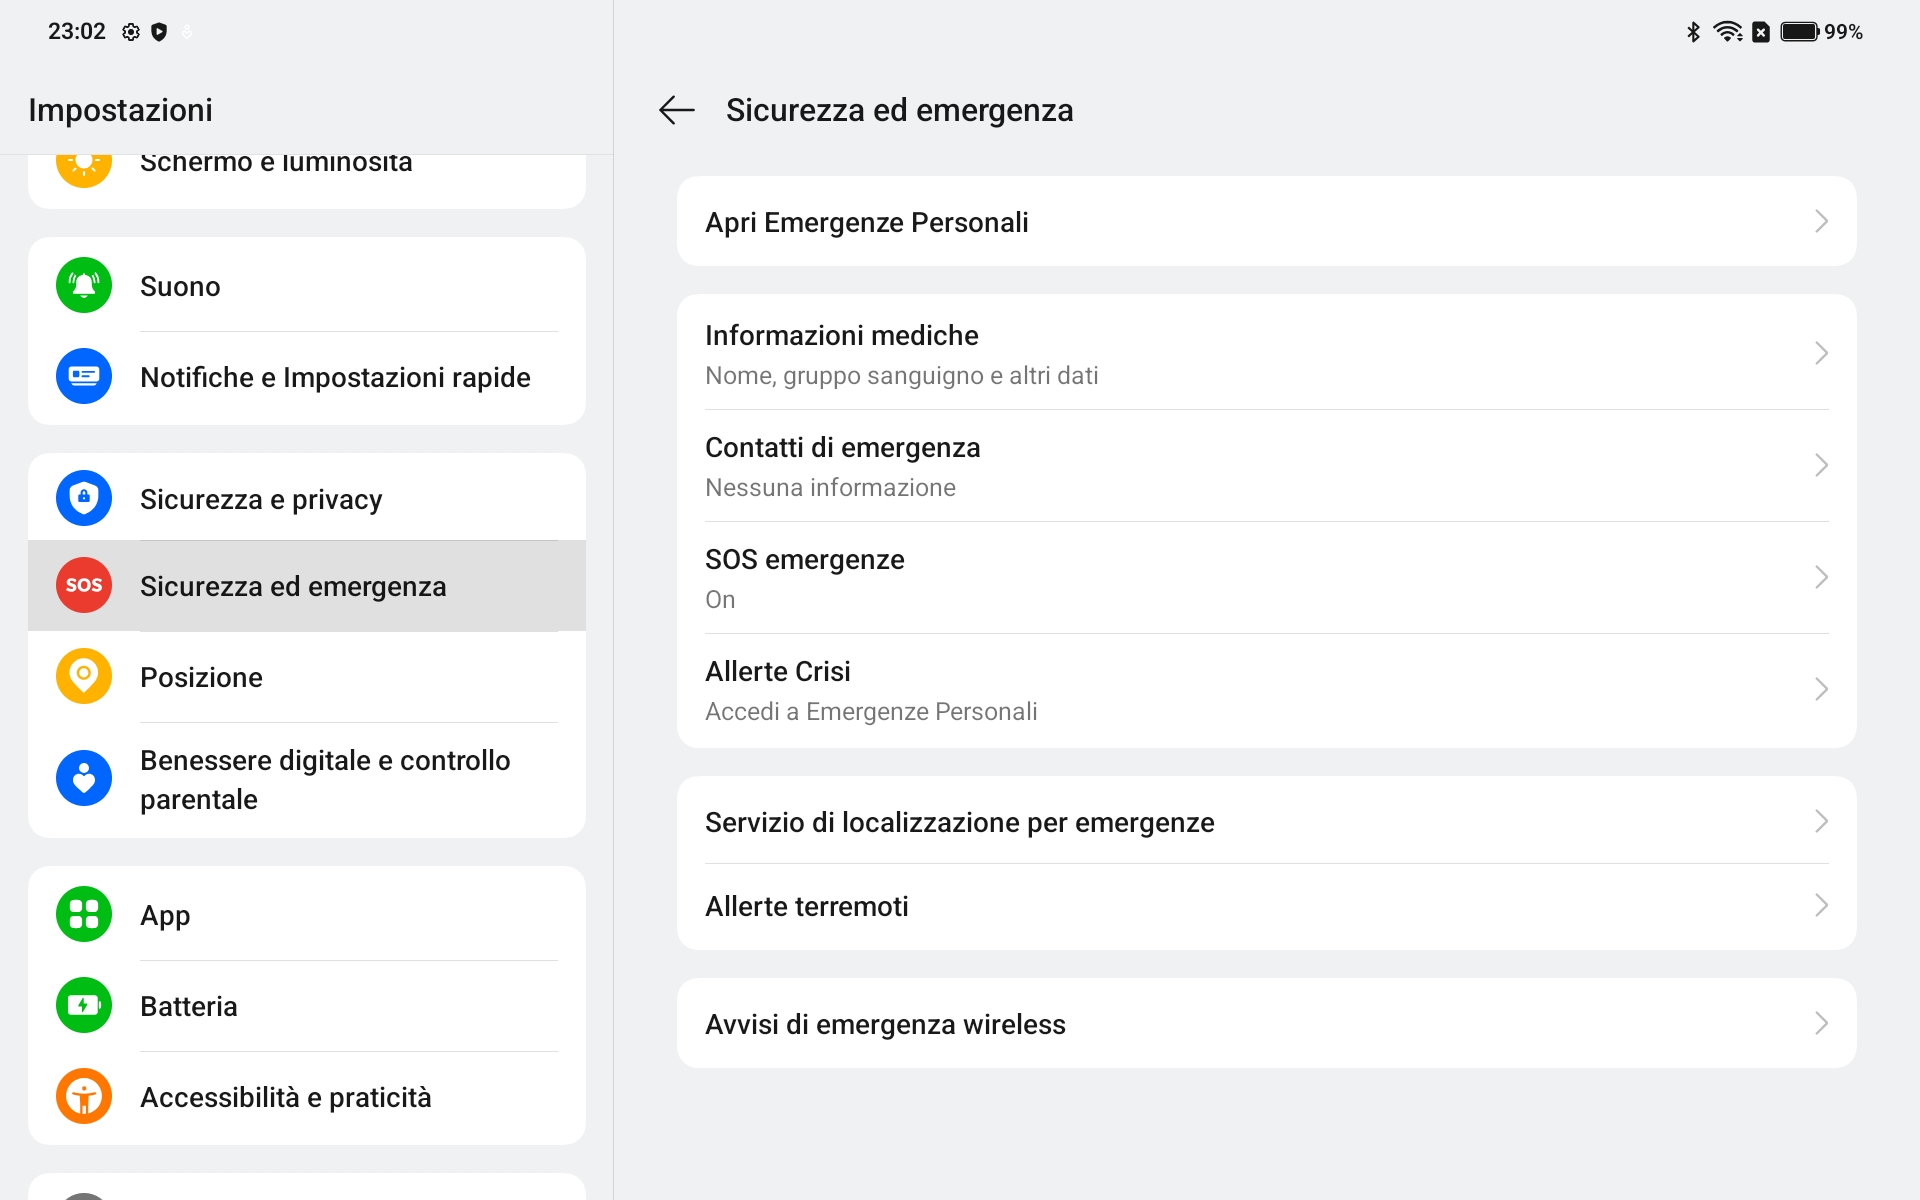
Task: Open Allerte Crisi entry
Action: click(1266, 690)
